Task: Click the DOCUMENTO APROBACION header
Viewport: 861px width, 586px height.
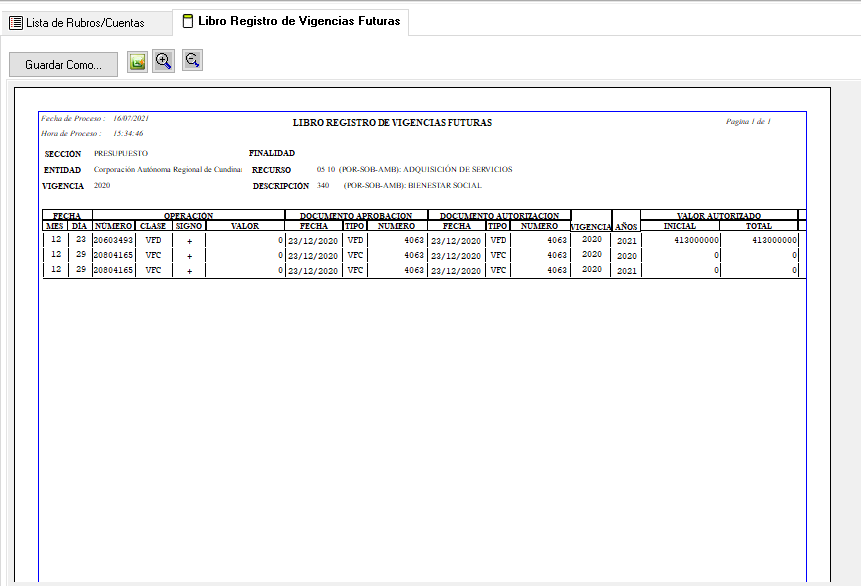Action: click(x=356, y=215)
